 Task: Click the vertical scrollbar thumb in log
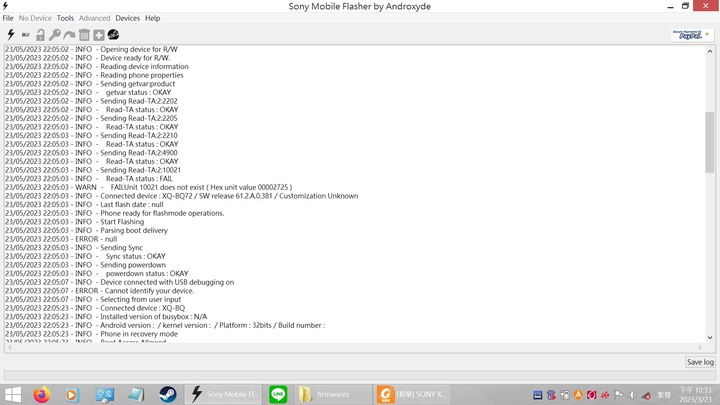point(710,142)
